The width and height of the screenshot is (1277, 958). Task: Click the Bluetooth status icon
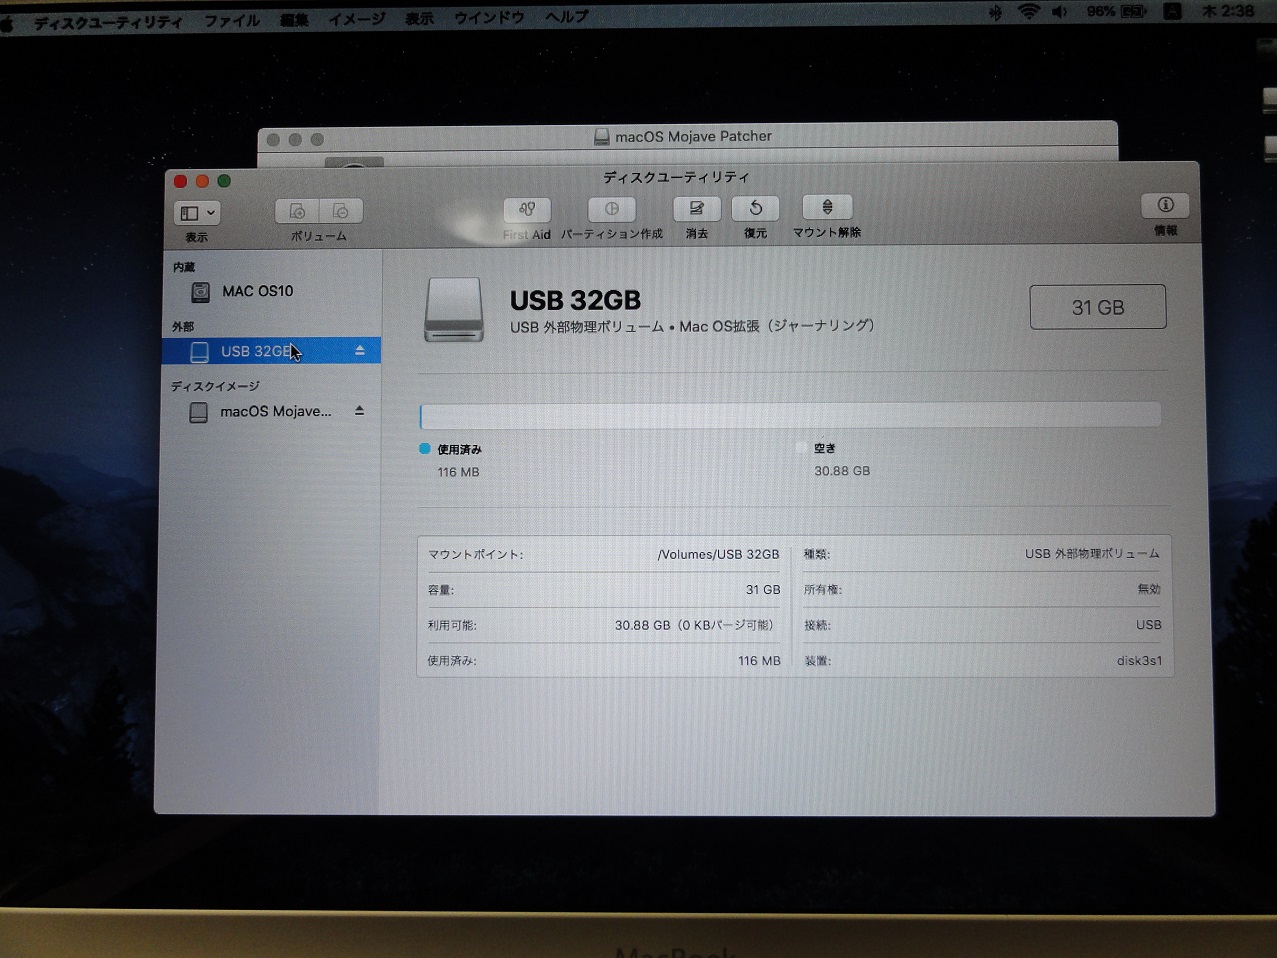995,12
